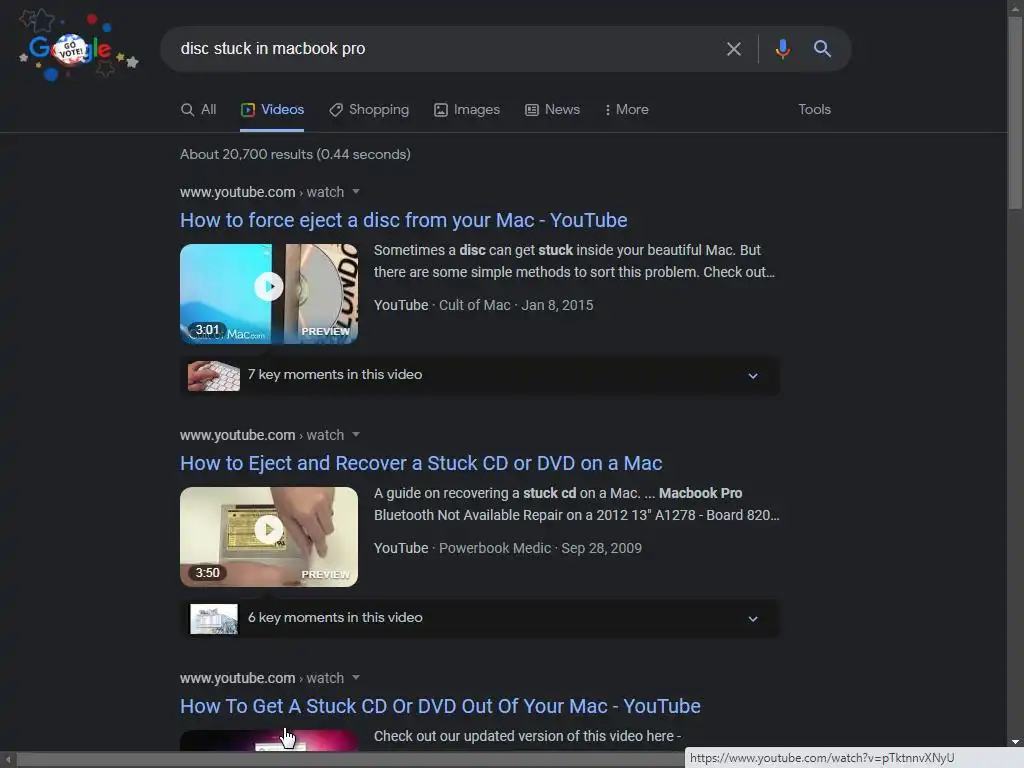This screenshot has width=1024, height=768.
Task: Open dropdown arrow next to second youtube.com result
Action: tap(356, 435)
